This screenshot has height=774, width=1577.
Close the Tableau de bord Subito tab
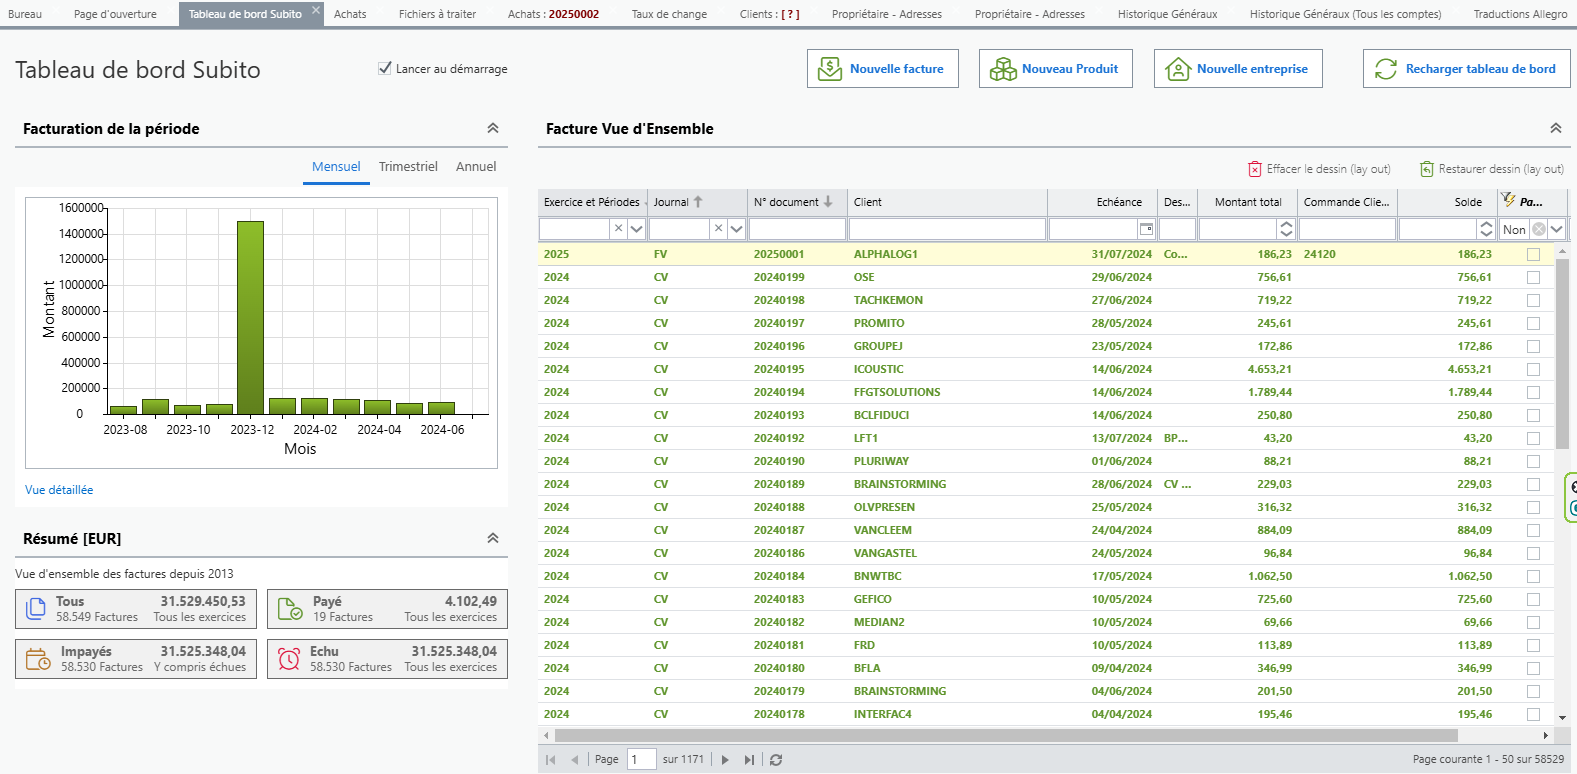(316, 10)
